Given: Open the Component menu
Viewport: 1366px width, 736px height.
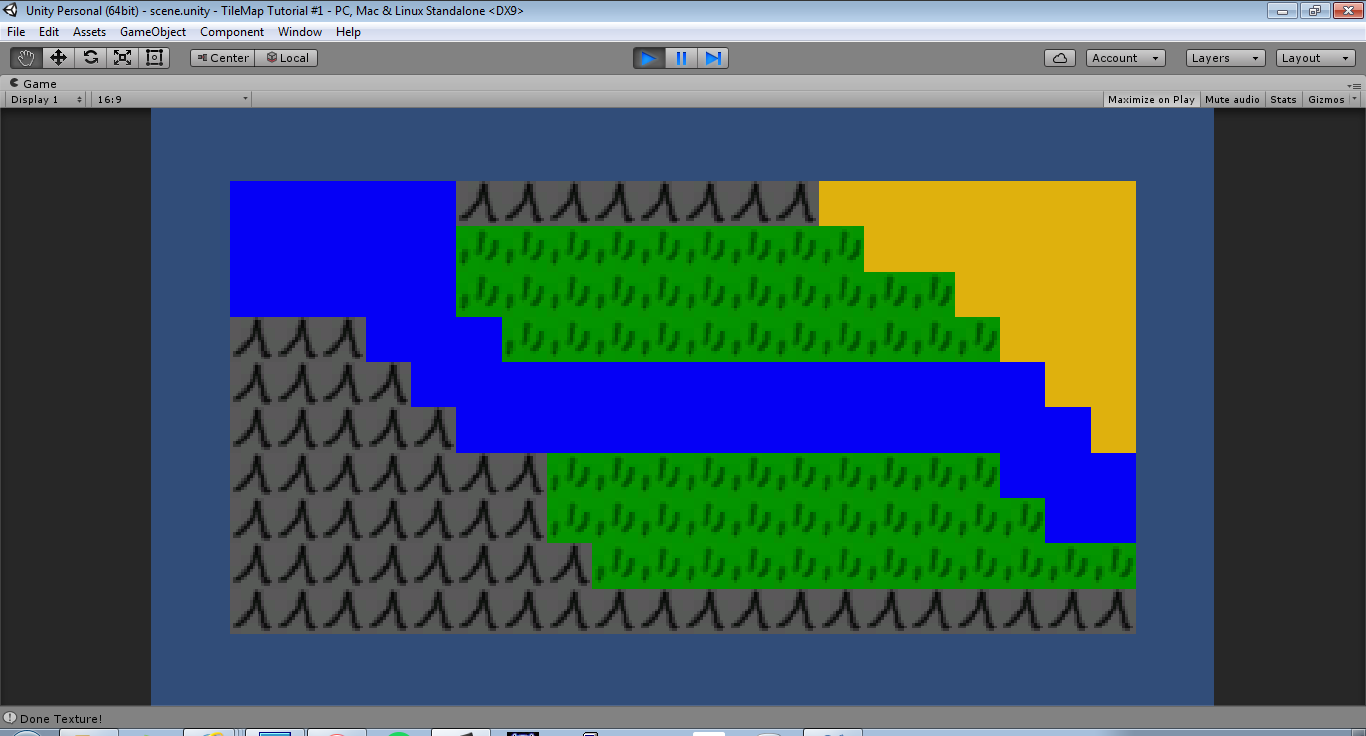Looking at the screenshot, I should 232,32.
